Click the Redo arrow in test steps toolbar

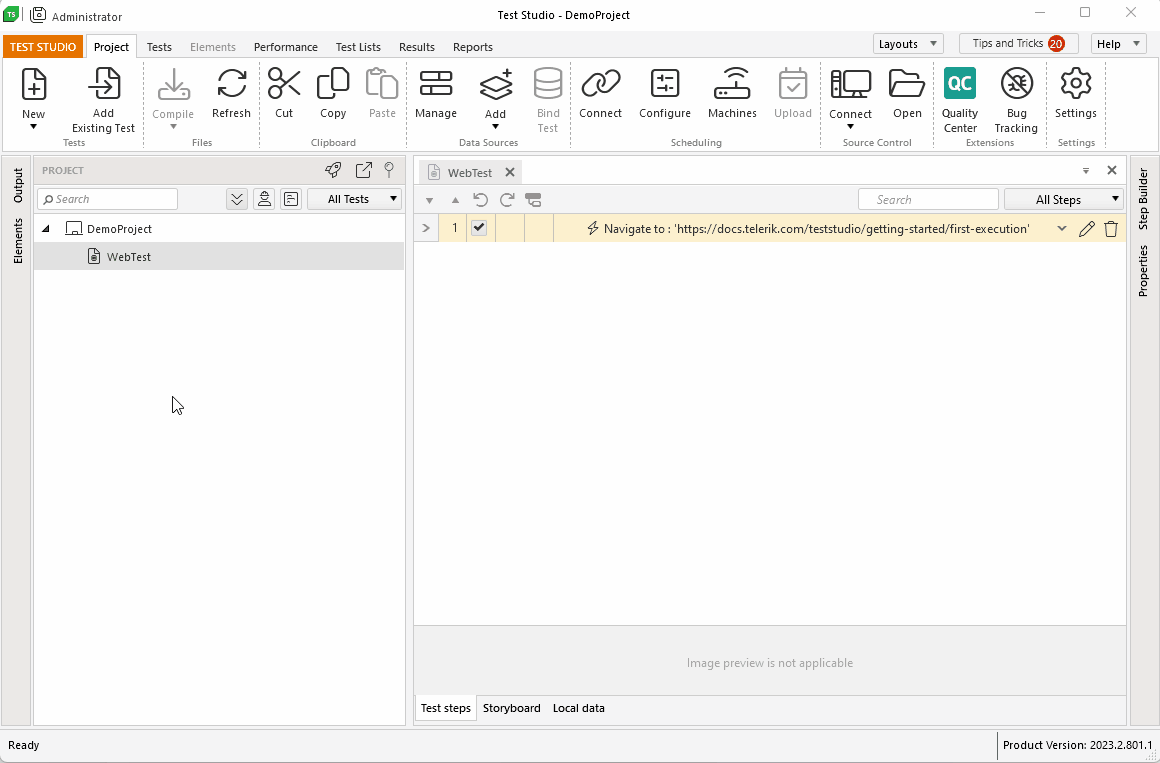coord(507,200)
